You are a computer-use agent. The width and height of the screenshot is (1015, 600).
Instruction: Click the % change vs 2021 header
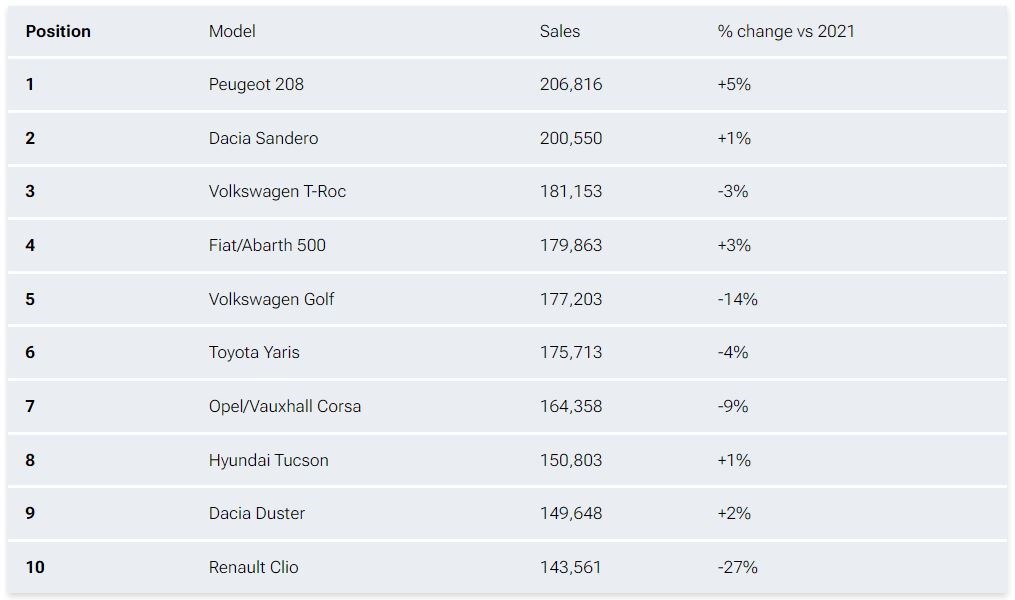pos(786,31)
